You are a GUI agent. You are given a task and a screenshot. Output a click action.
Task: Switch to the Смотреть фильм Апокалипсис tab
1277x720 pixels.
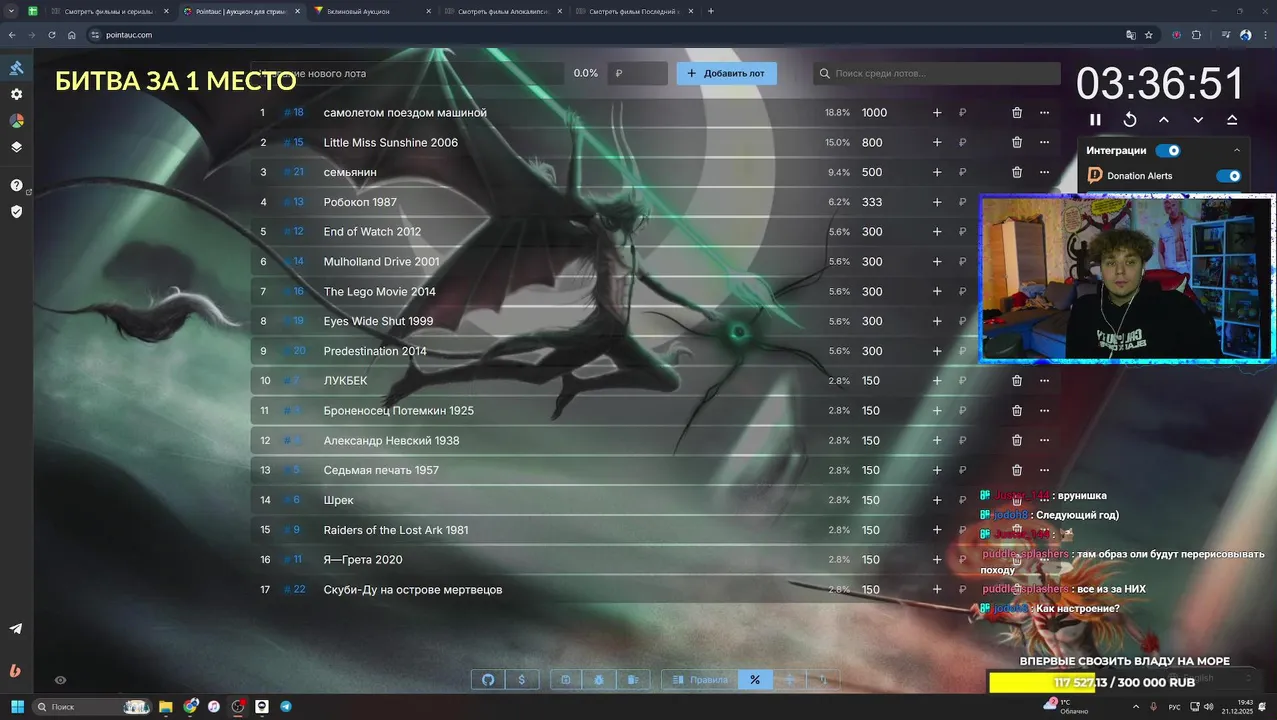coord(504,11)
